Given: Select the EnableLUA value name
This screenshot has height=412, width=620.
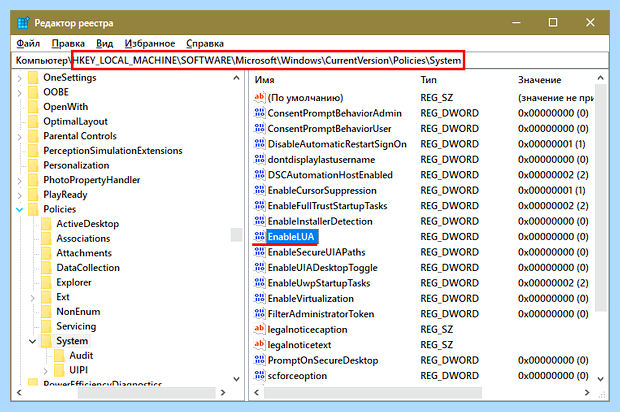Looking at the screenshot, I should (291, 236).
